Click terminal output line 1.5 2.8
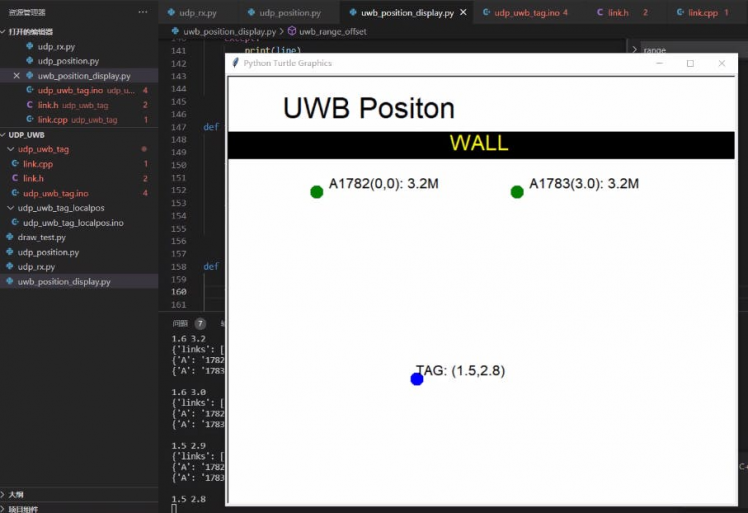The height and width of the screenshot is (513, 748). 188,499
